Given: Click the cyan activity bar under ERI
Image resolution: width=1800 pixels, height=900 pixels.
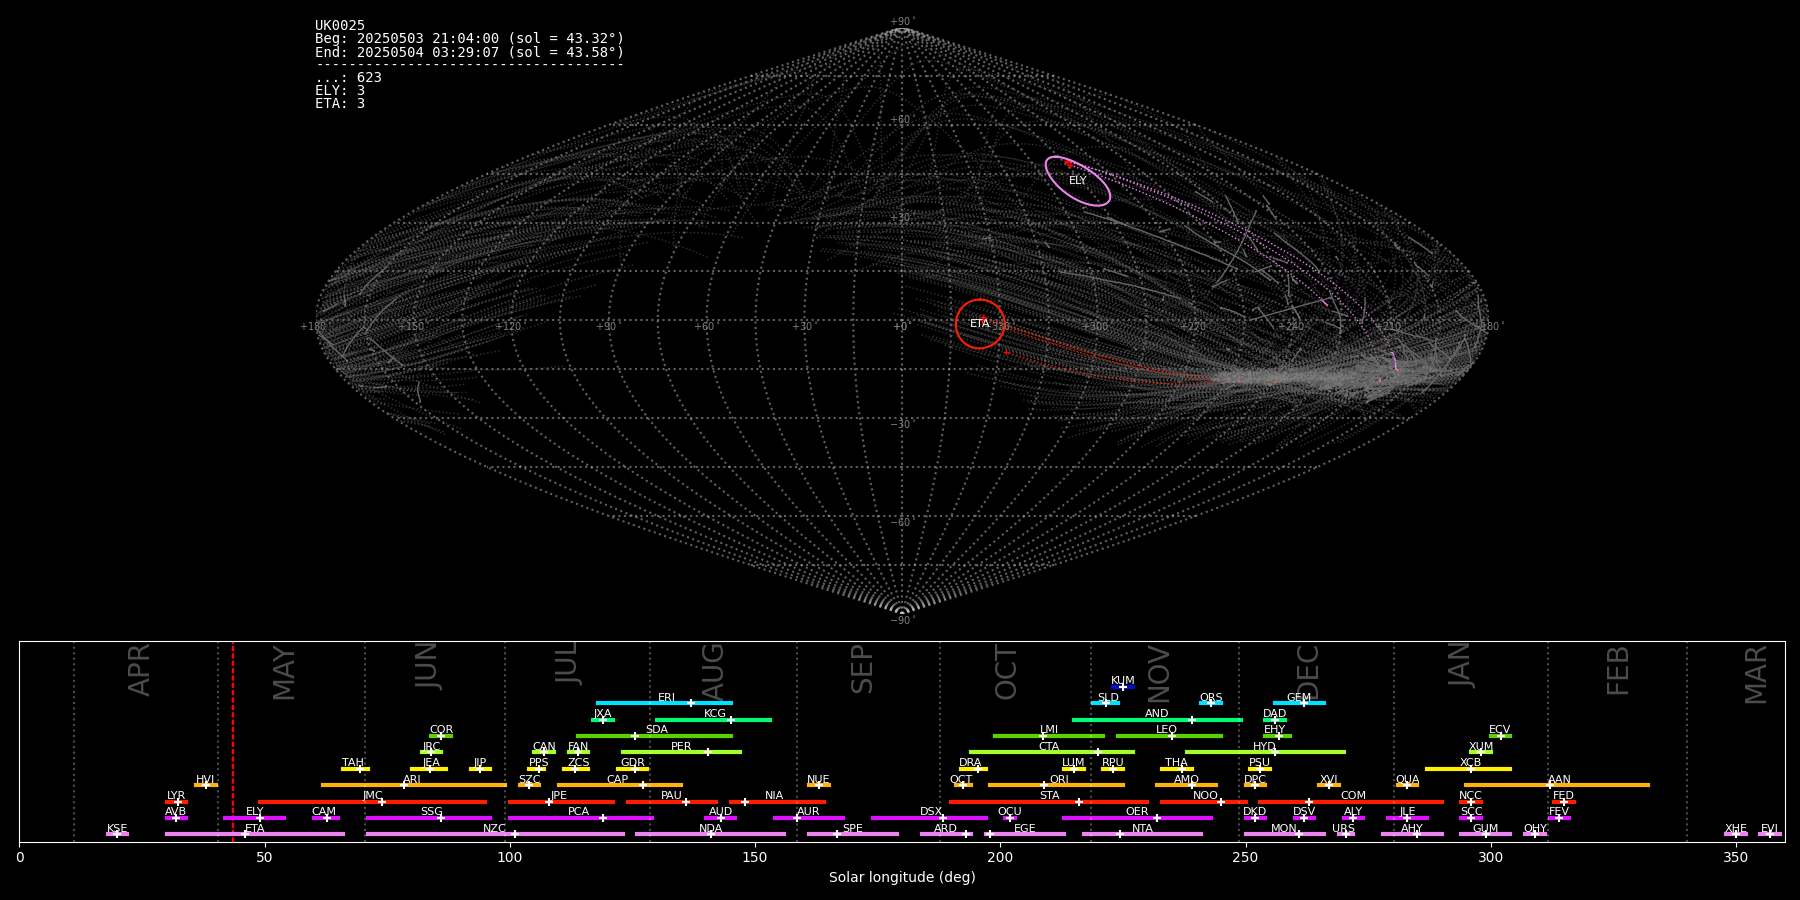Looking at the screenshot, I should pos(664,703).
